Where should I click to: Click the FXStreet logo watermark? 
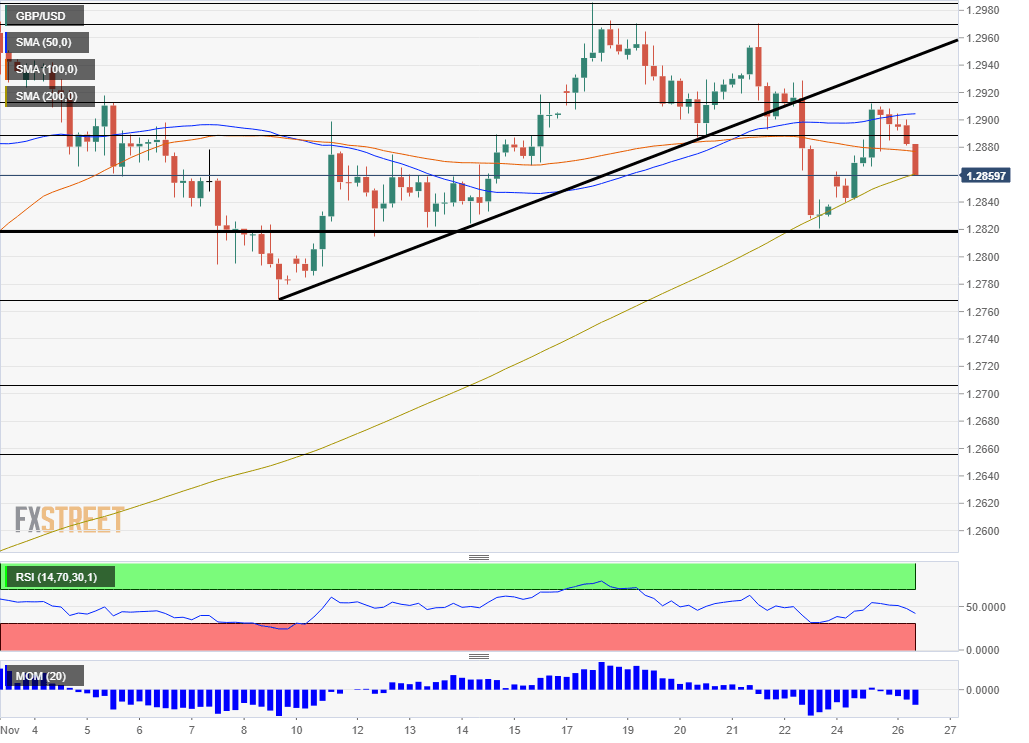[69, 519]
